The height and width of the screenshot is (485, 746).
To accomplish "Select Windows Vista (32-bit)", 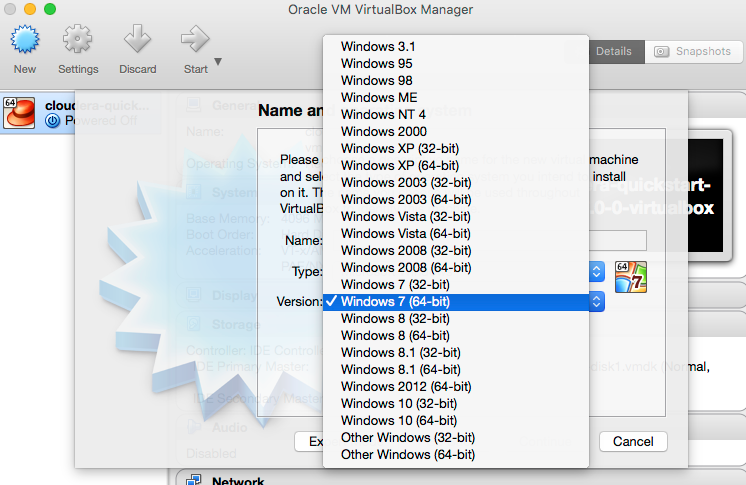I will click(x=456, y=217).
